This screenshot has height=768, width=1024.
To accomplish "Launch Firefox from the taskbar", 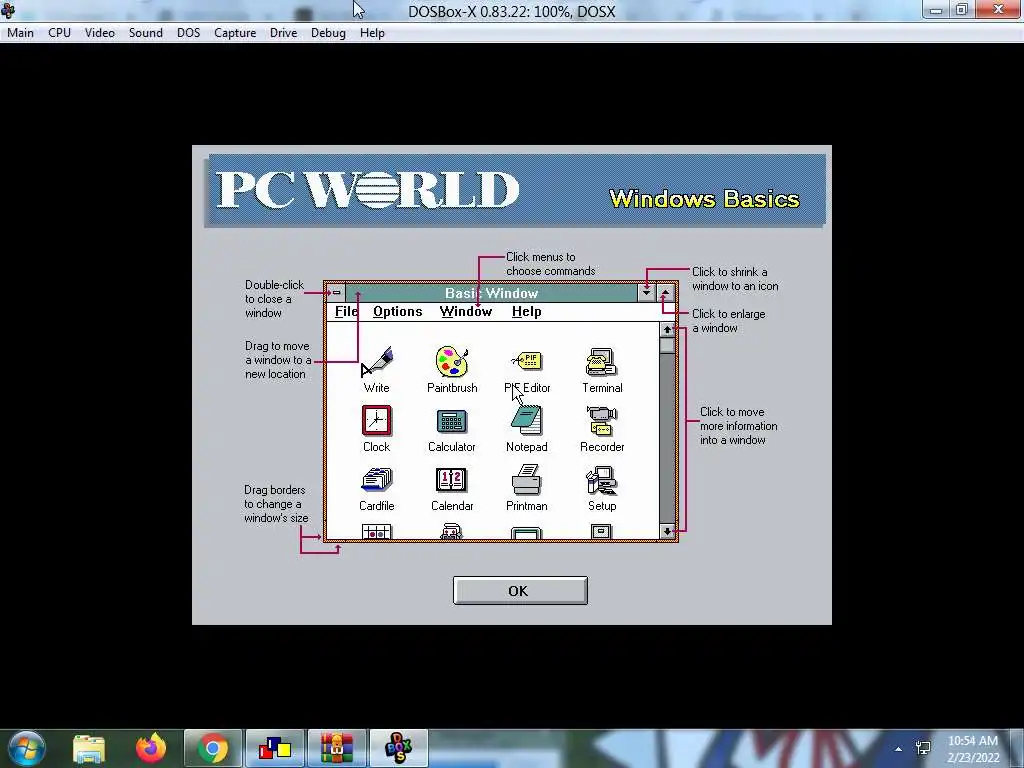I will [x=151, y=748].
